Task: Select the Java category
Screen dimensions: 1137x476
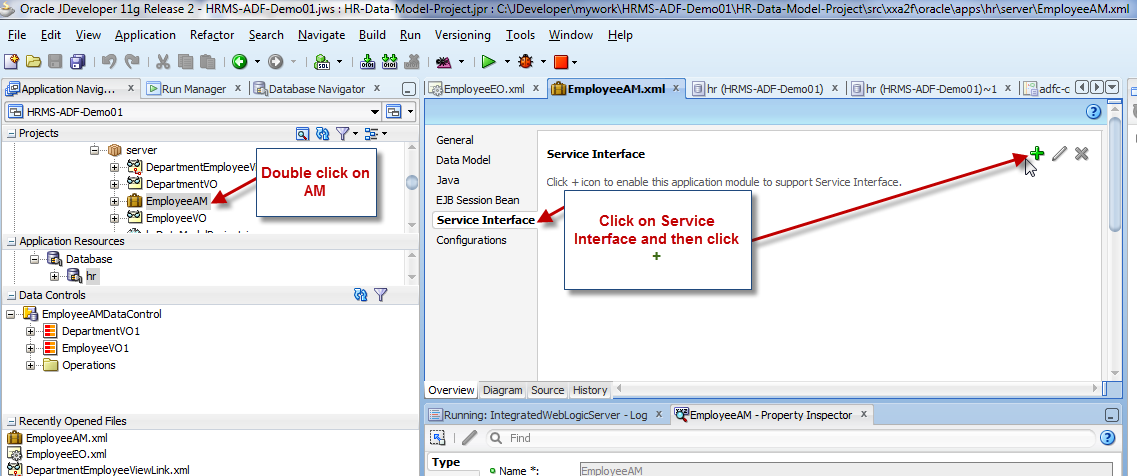Action: pyautogui.click(x=447, y=180)
